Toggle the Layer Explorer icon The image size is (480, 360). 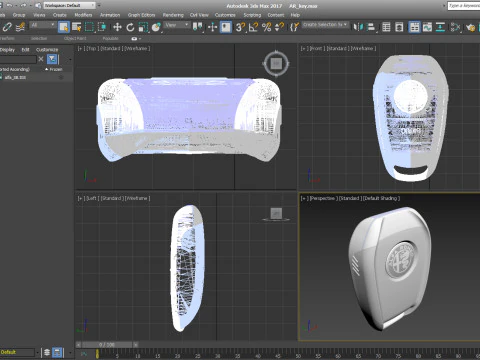pyautogui.click(x=399, y=27)
